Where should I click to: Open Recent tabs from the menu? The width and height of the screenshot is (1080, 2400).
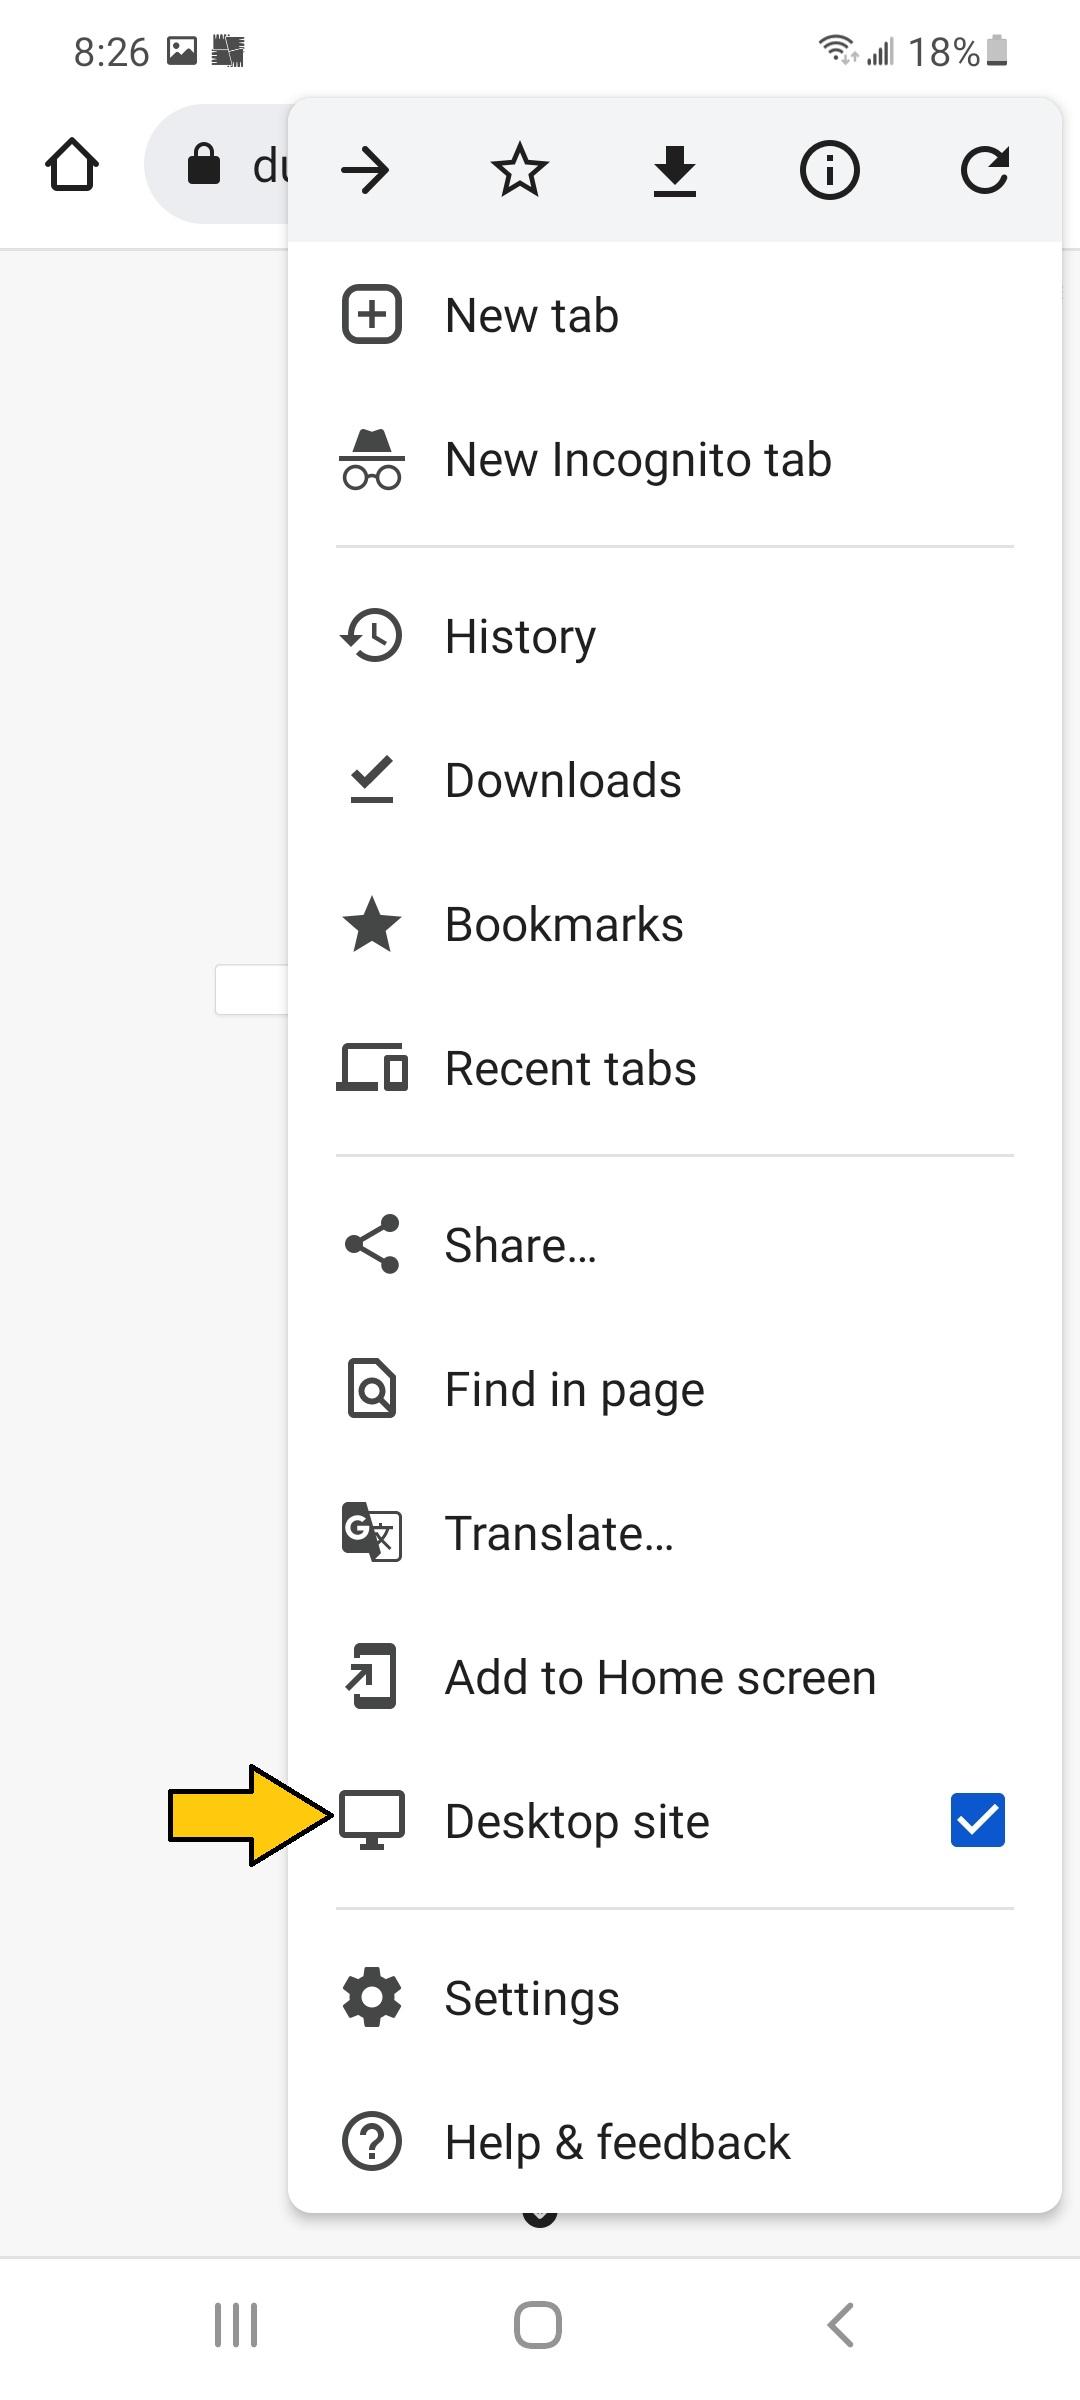click(x=570, y=1067)
